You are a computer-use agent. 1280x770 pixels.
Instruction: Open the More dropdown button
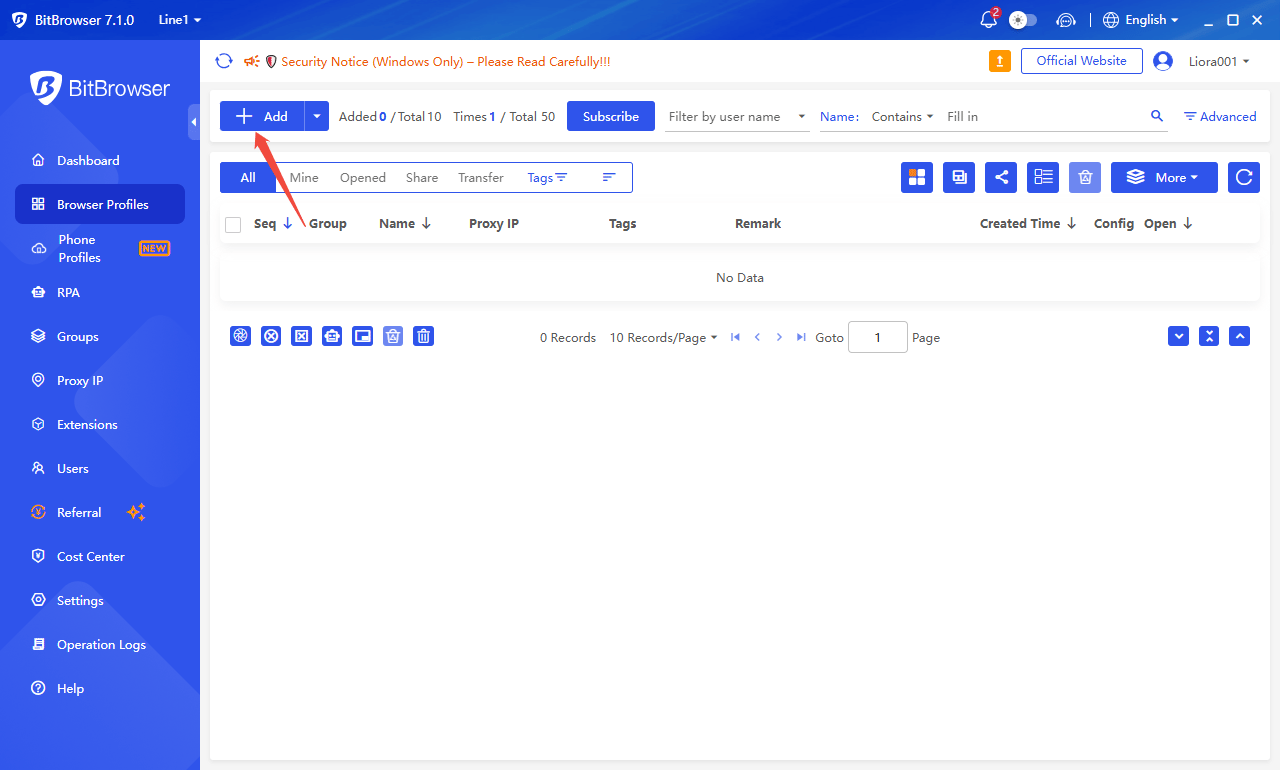pyautogui.click(x=1164, y=177)
